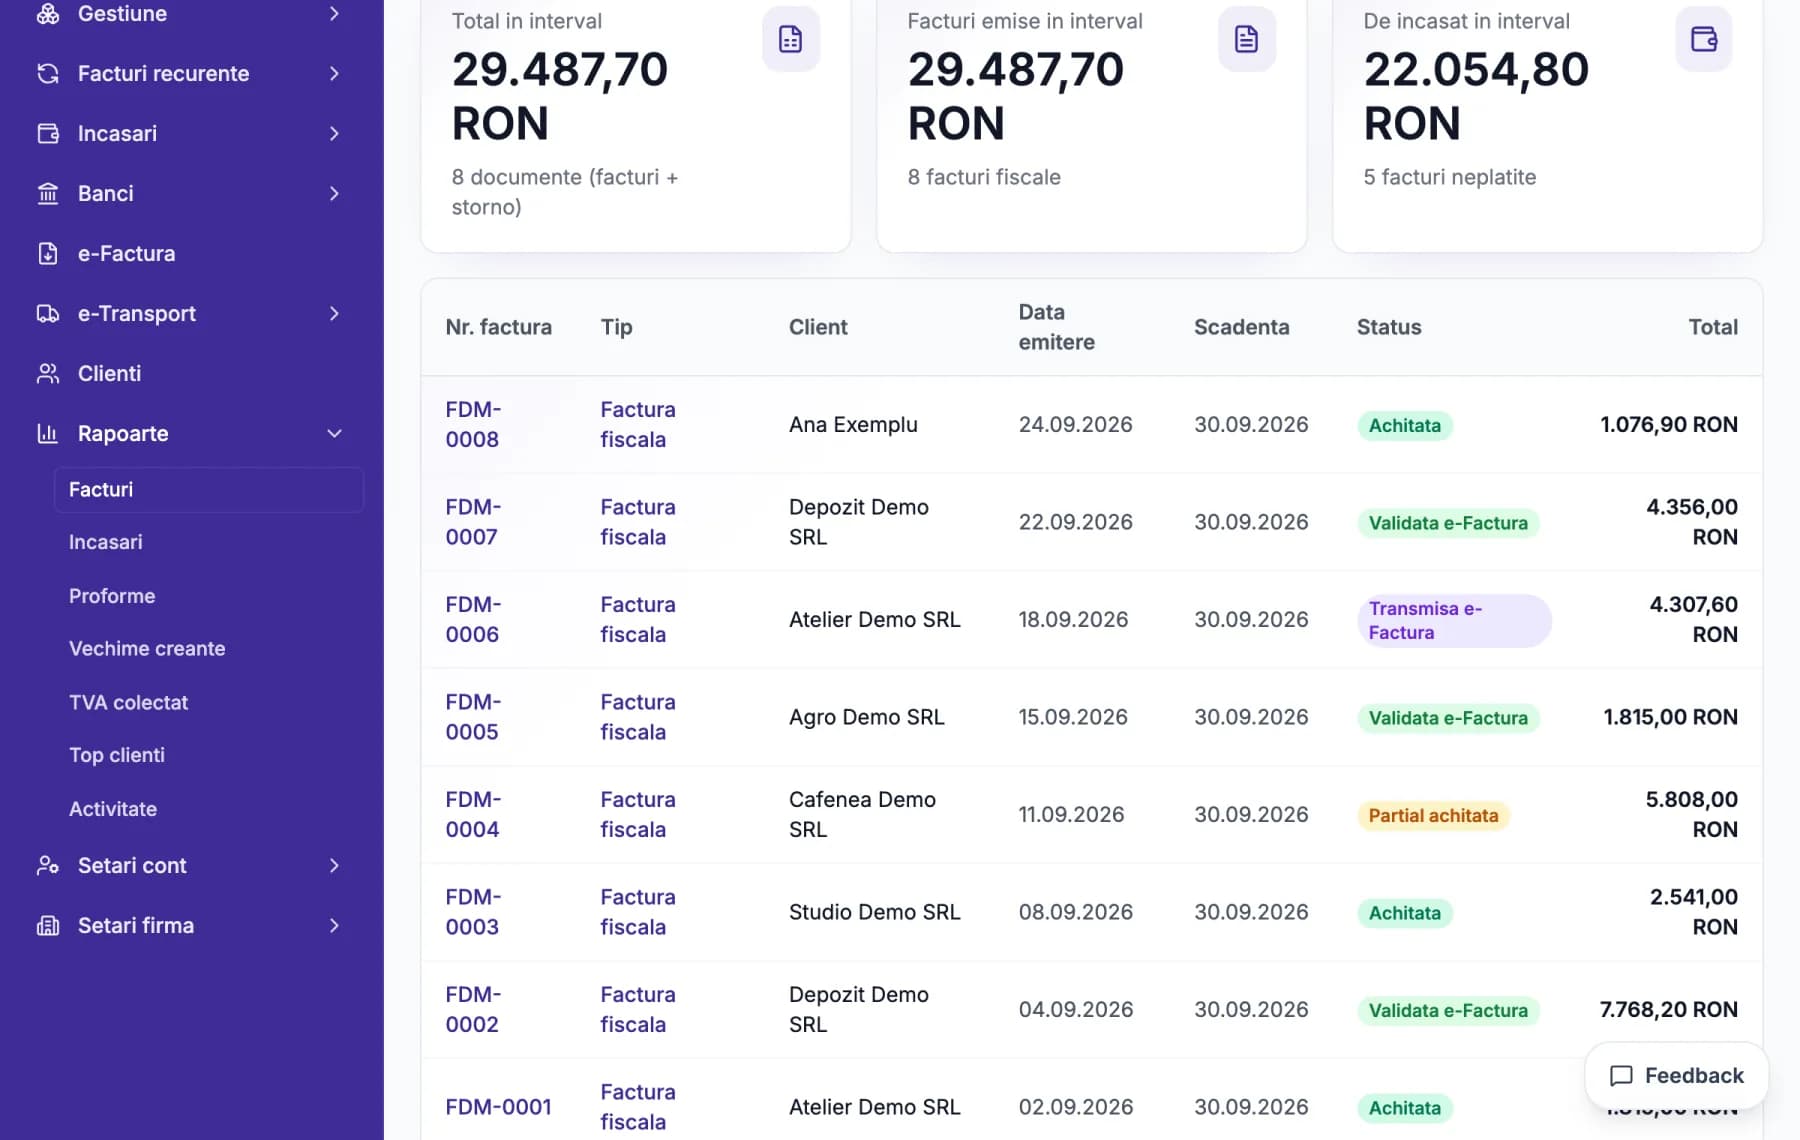This screenshot has height=1140, width=1800.
Task: Click the Feedback button
Action: click(1676, 1076)
